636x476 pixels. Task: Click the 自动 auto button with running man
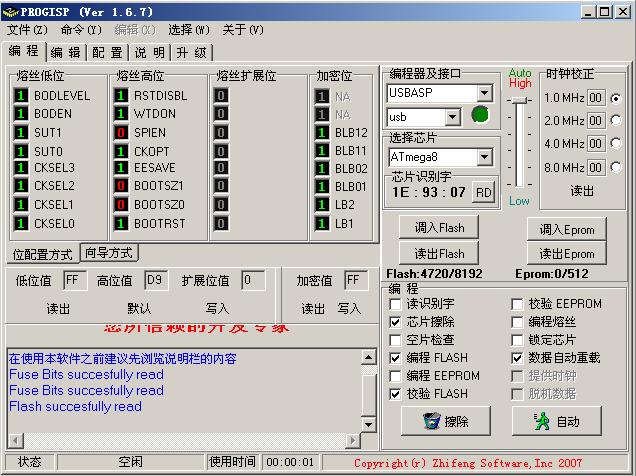(x=556, y=421)
